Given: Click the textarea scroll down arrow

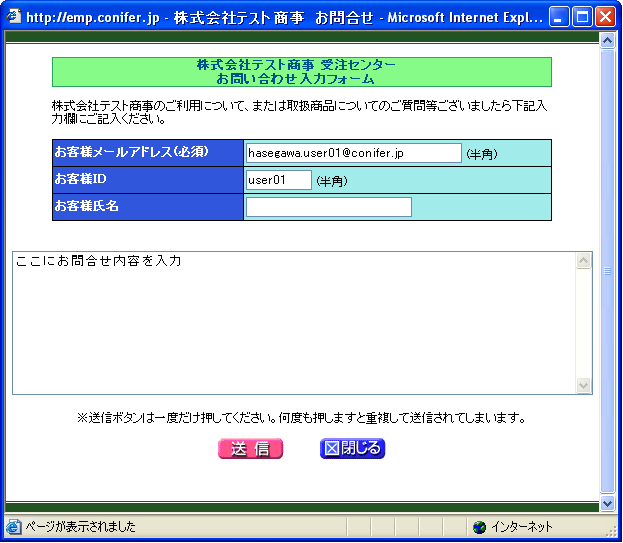Looking at the screenshot, I should pyautogui.click(x=583, y=385).
